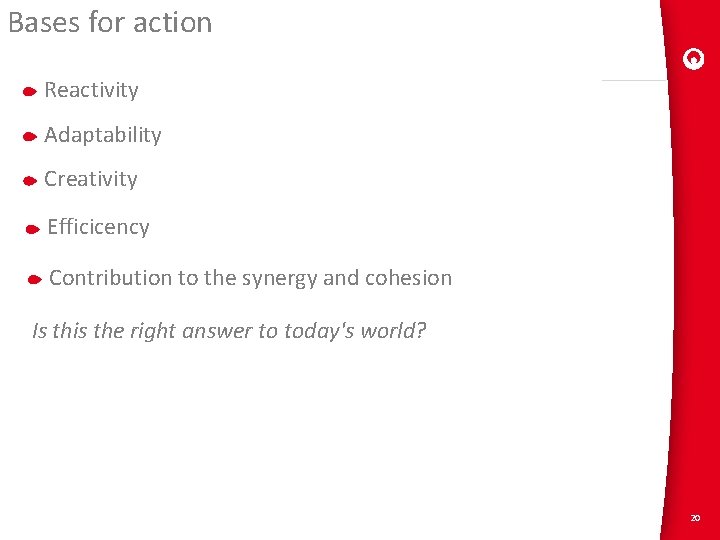This screenshot has width=720, height=540.
Task: Select the slide title Bases for action
Action: (110, 22)
